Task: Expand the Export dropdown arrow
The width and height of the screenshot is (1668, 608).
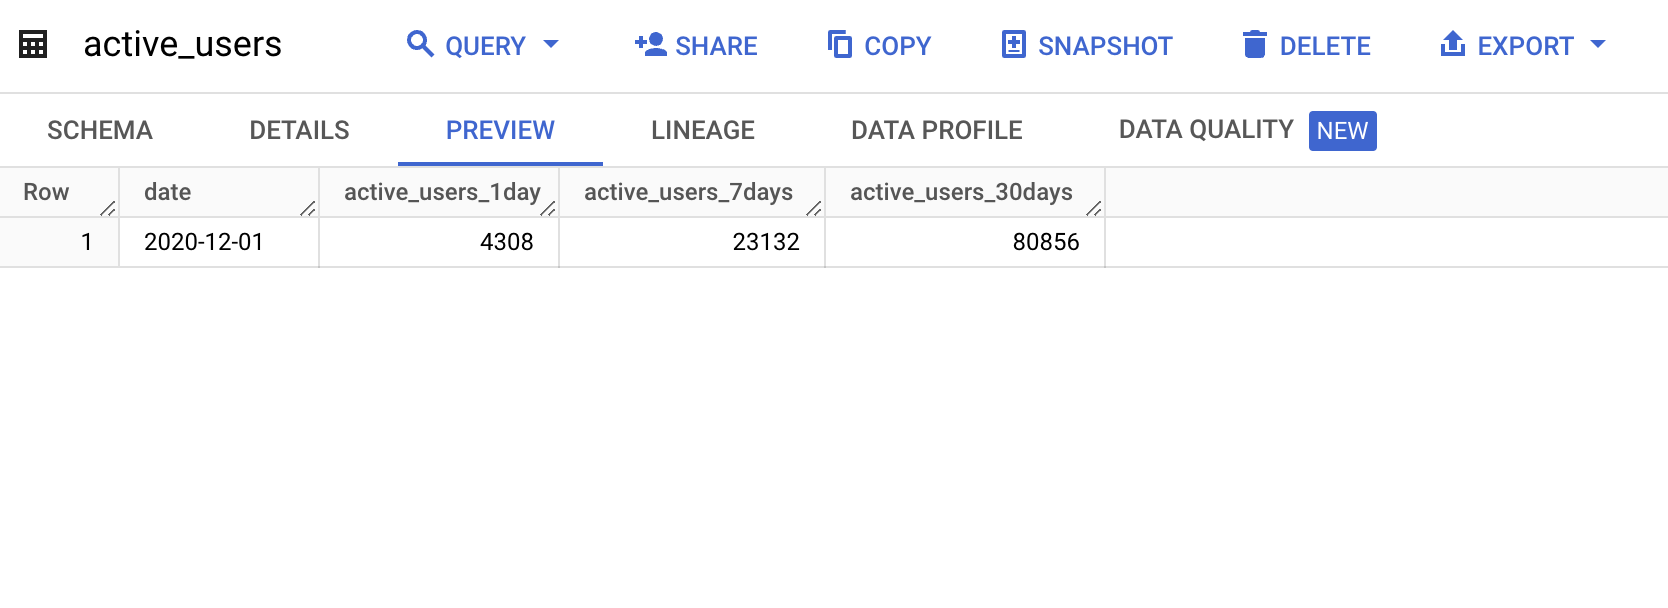Action: coord(1598,44)
